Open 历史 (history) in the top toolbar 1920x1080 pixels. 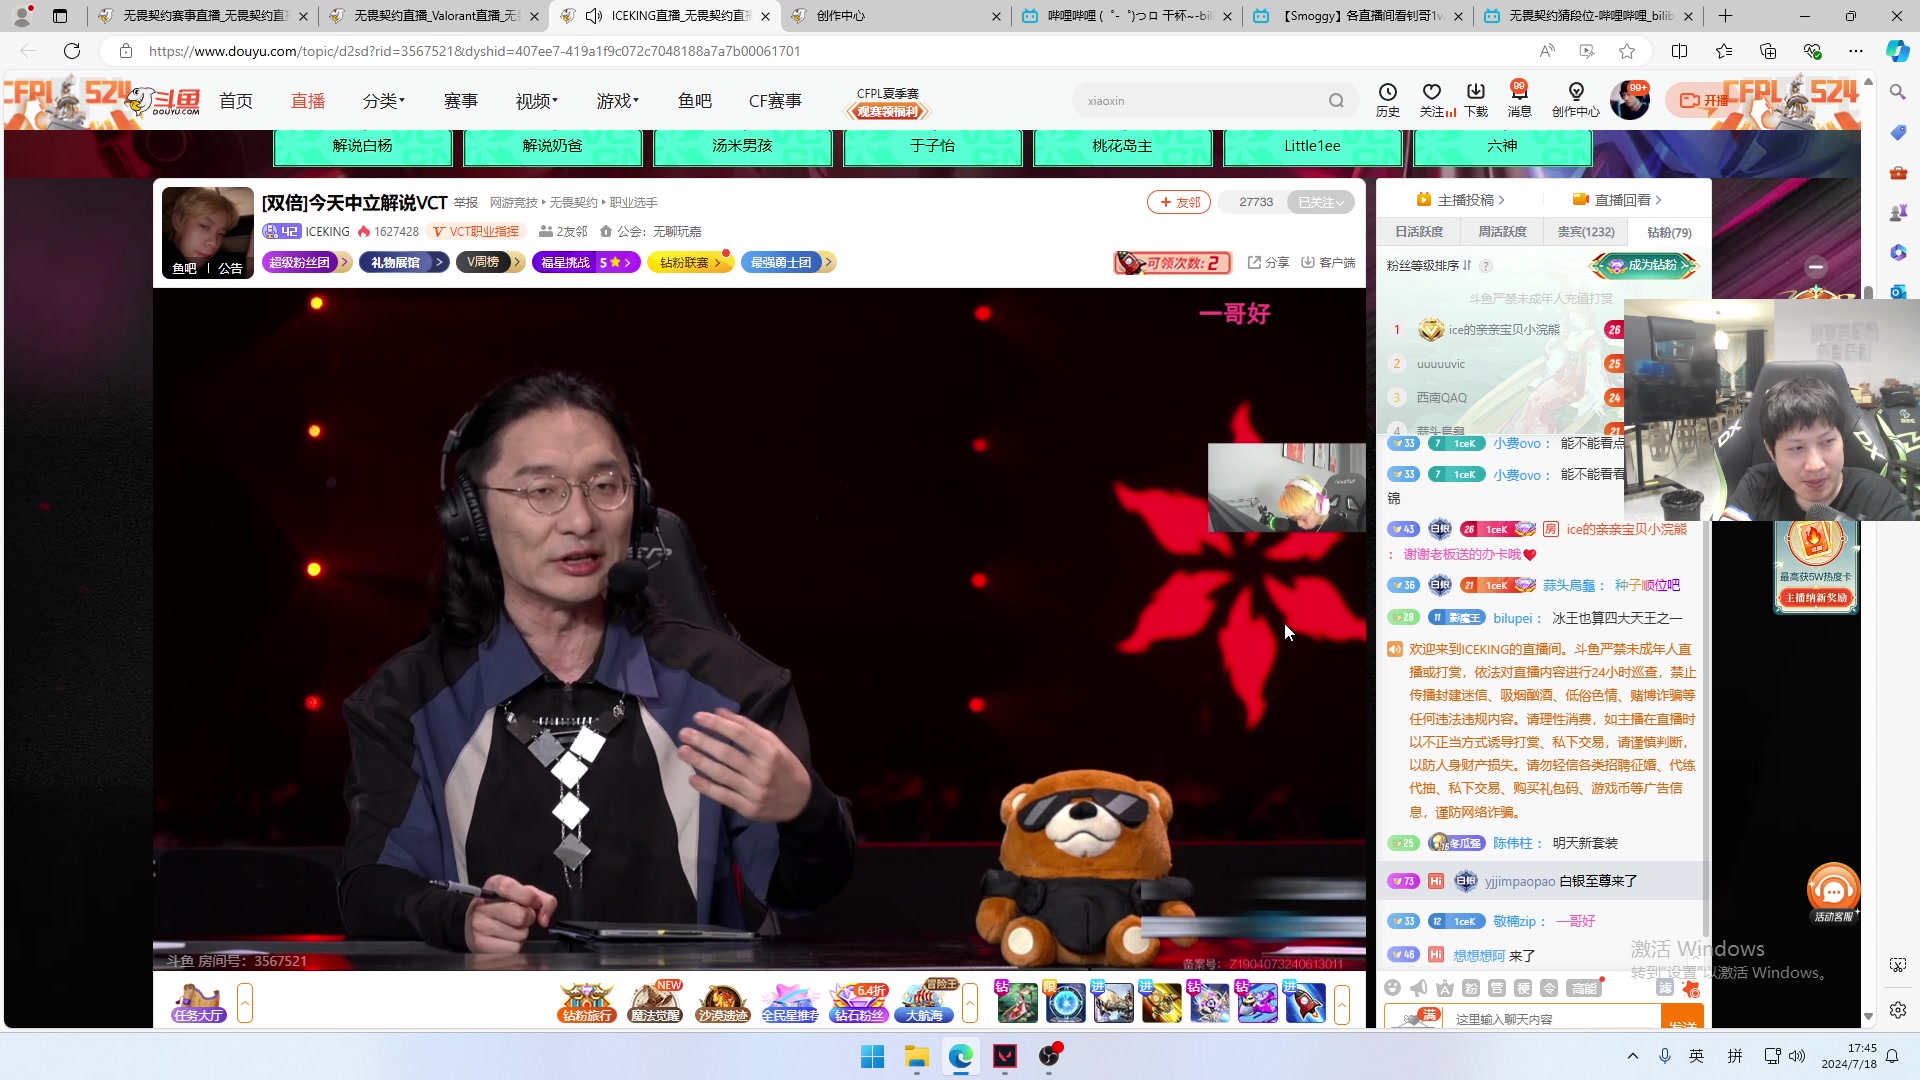coord(1387,99)
